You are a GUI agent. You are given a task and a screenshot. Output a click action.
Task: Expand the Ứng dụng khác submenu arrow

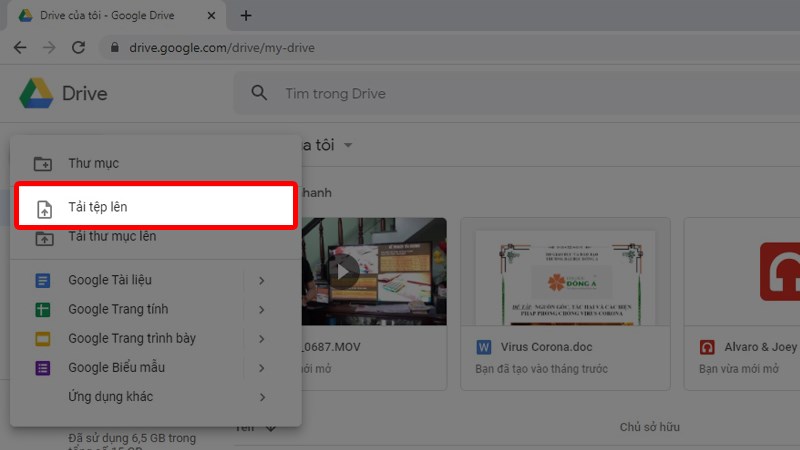point(261,397)
